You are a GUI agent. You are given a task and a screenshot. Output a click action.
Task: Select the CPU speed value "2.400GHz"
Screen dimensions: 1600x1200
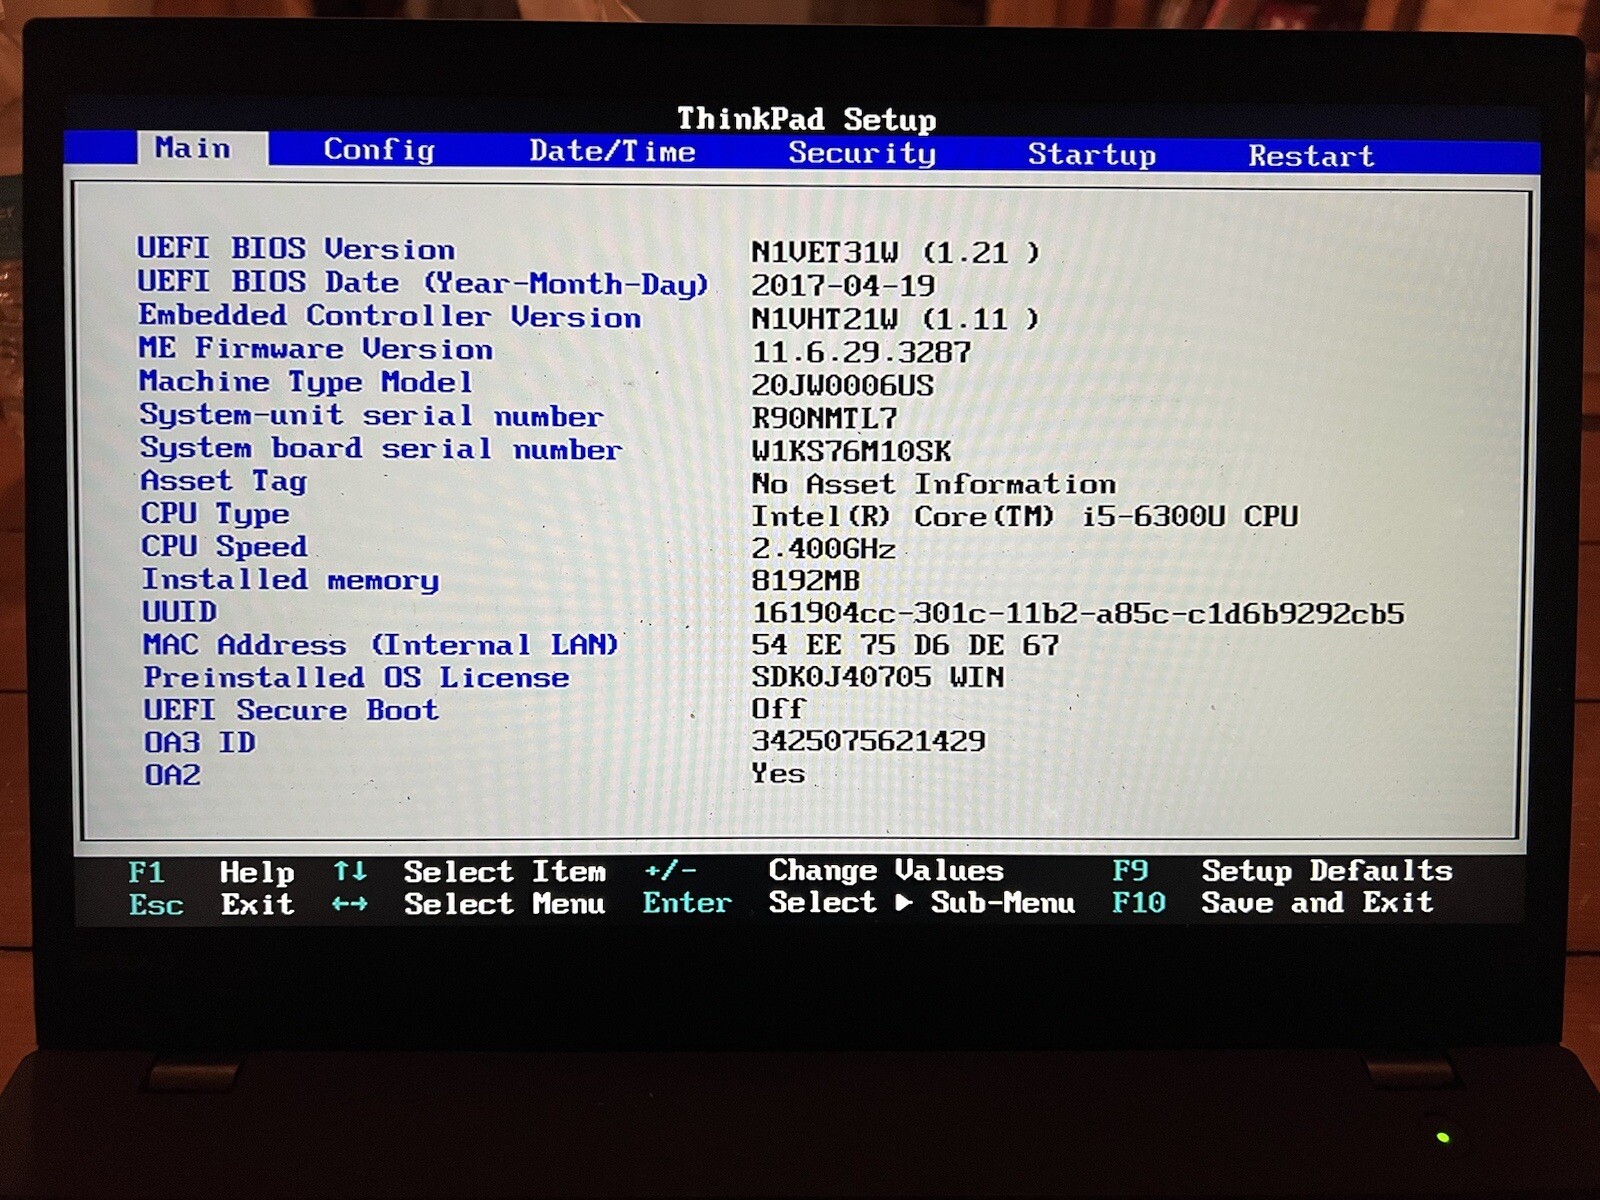coord(824,549)
